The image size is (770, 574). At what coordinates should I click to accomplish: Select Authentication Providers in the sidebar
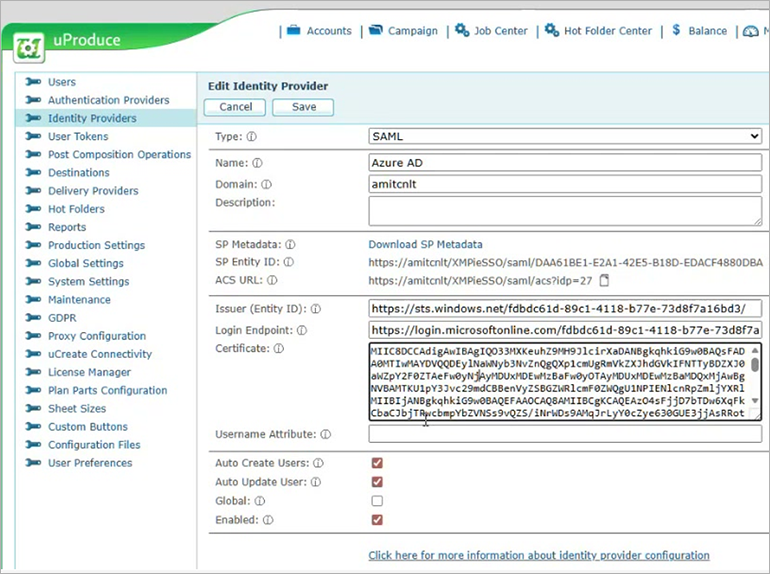108,100
